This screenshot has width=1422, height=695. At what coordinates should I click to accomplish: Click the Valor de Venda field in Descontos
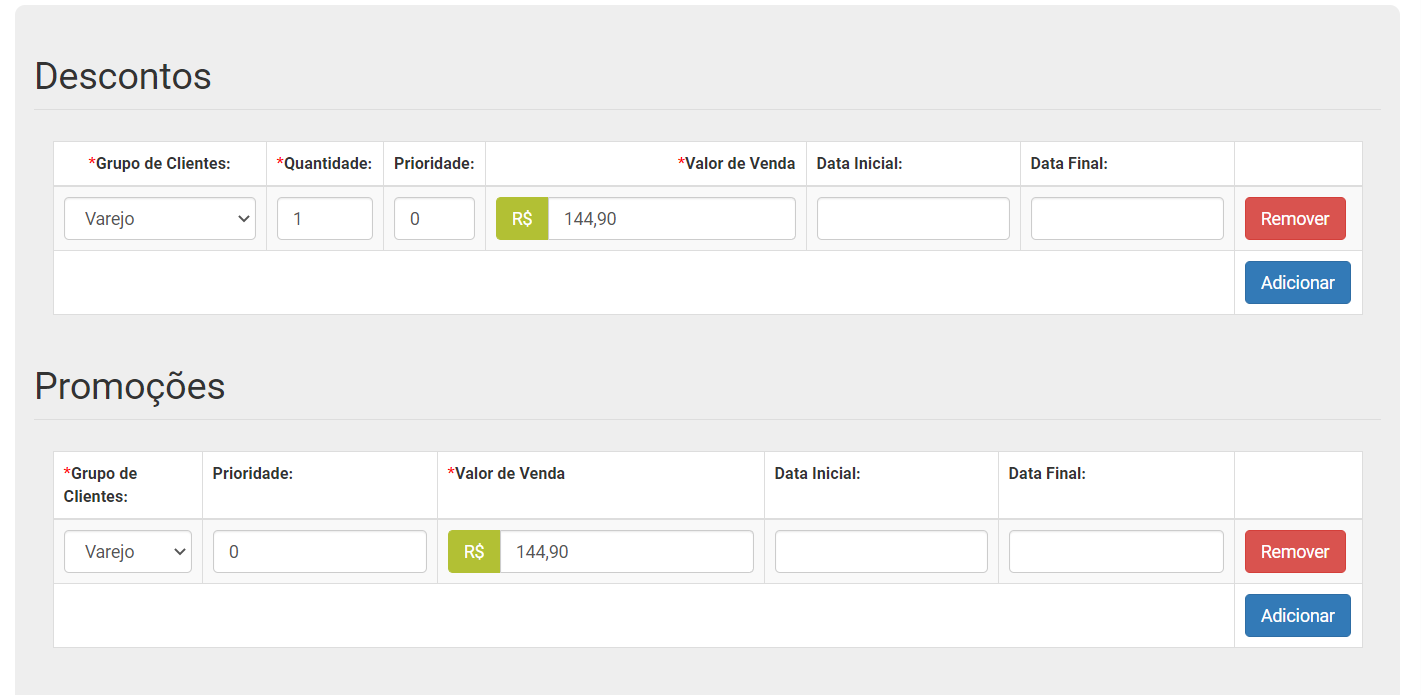[671, 219]
